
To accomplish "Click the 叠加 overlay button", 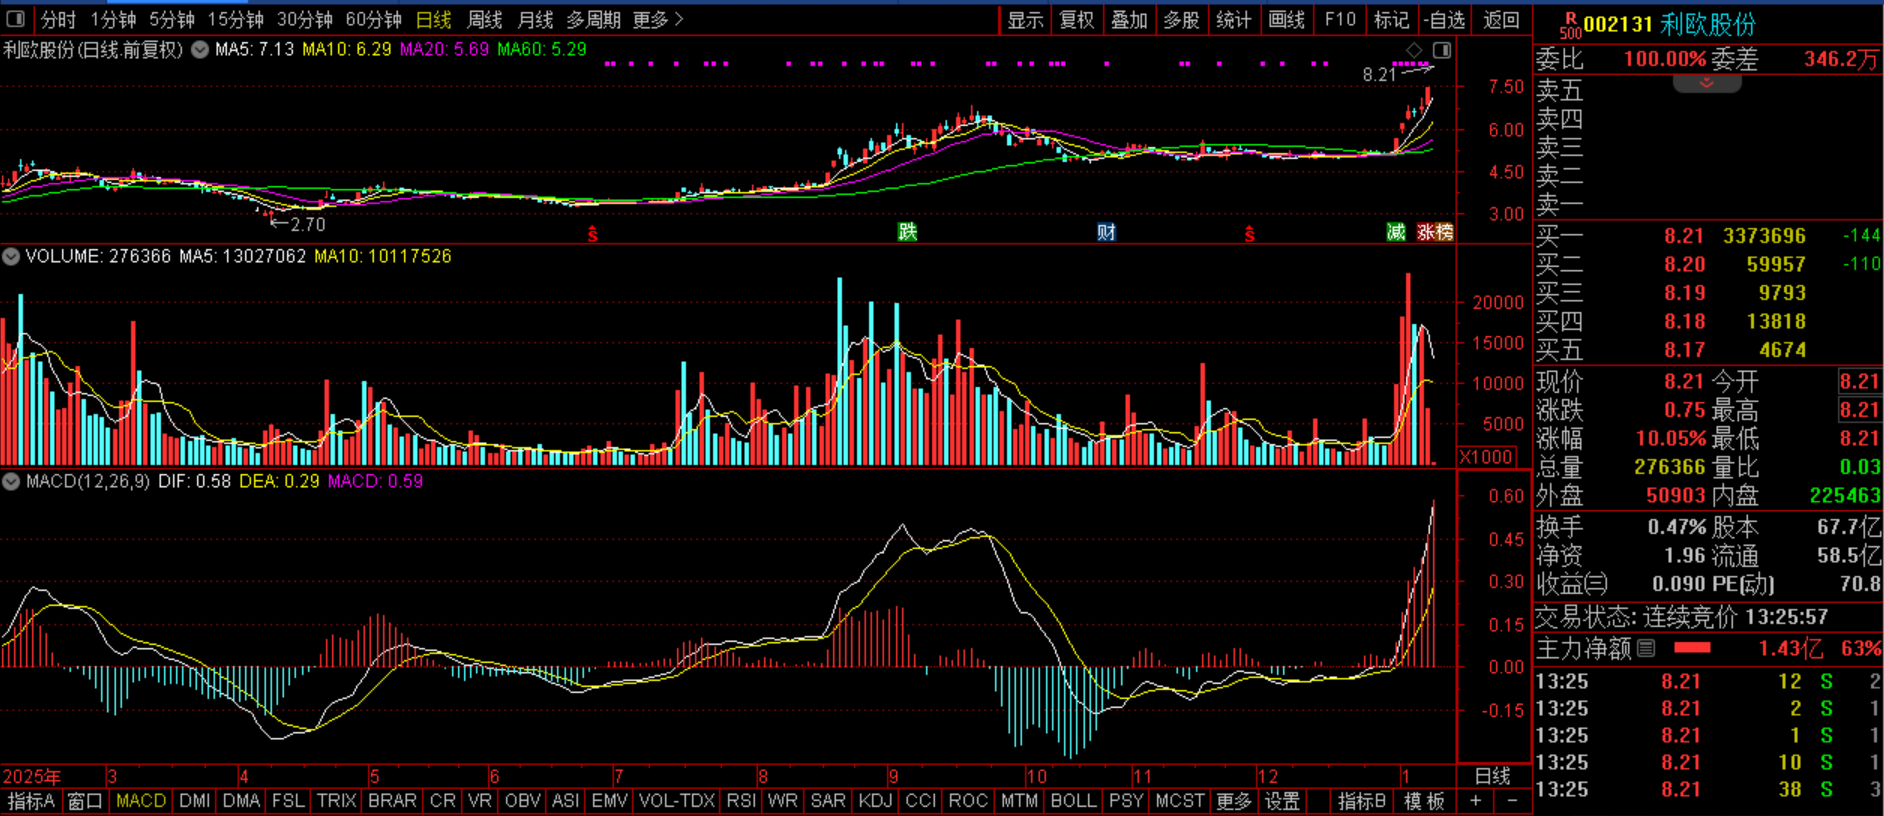I will [x=1129, y=19].
